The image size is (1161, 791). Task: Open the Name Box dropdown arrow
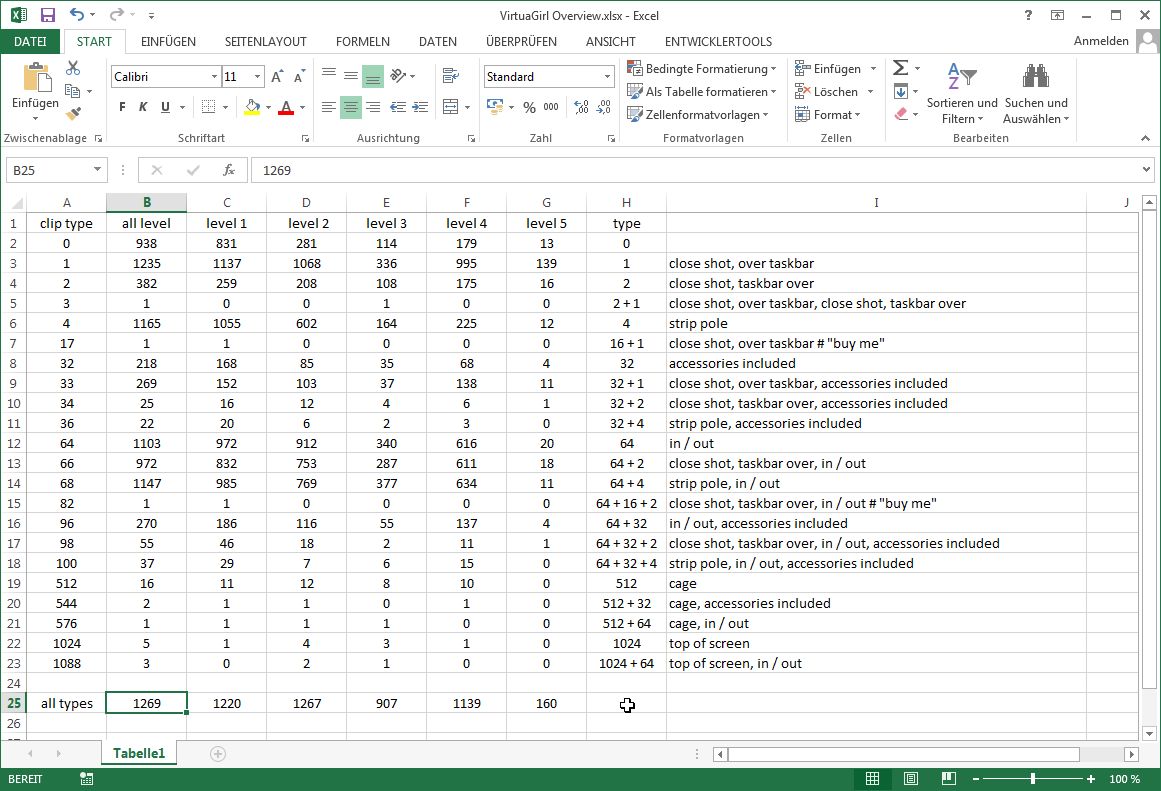point(97,170)
